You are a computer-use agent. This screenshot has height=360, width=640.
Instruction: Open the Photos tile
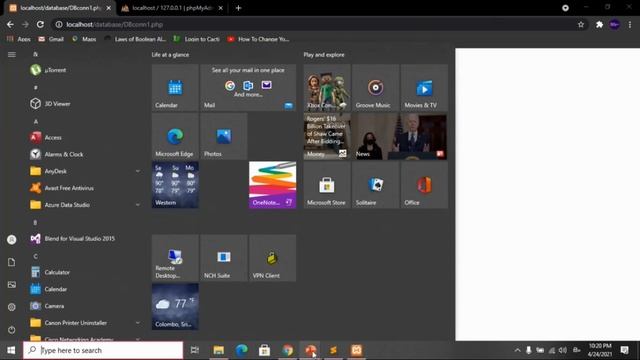coord(224,136)
